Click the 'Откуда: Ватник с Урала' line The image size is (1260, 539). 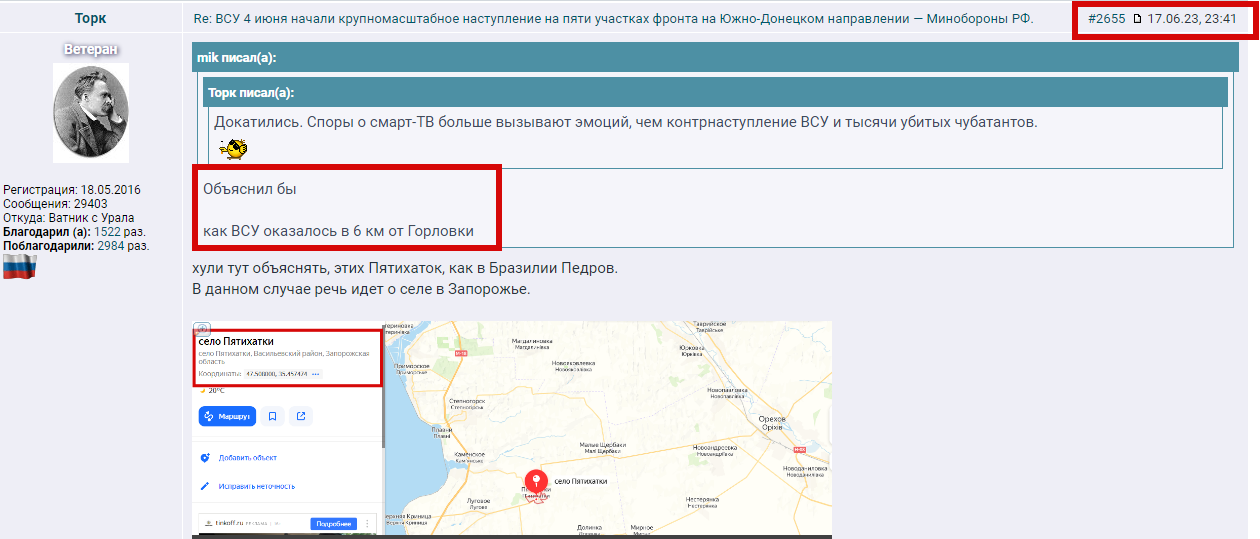69,217
